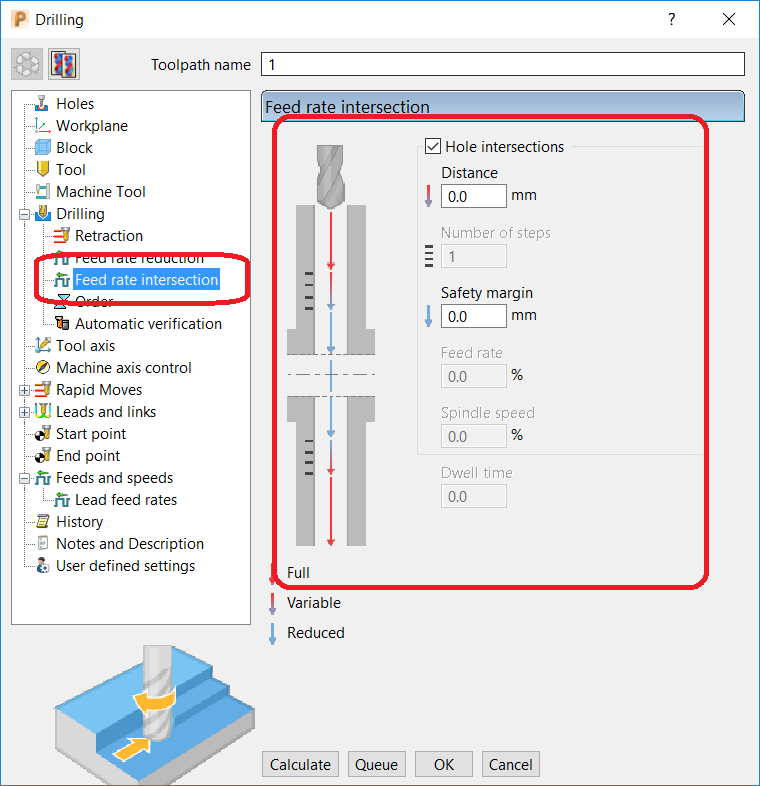Select Tool axis in the tree
The image size is (760, 786).
click(x=85, y=346)
